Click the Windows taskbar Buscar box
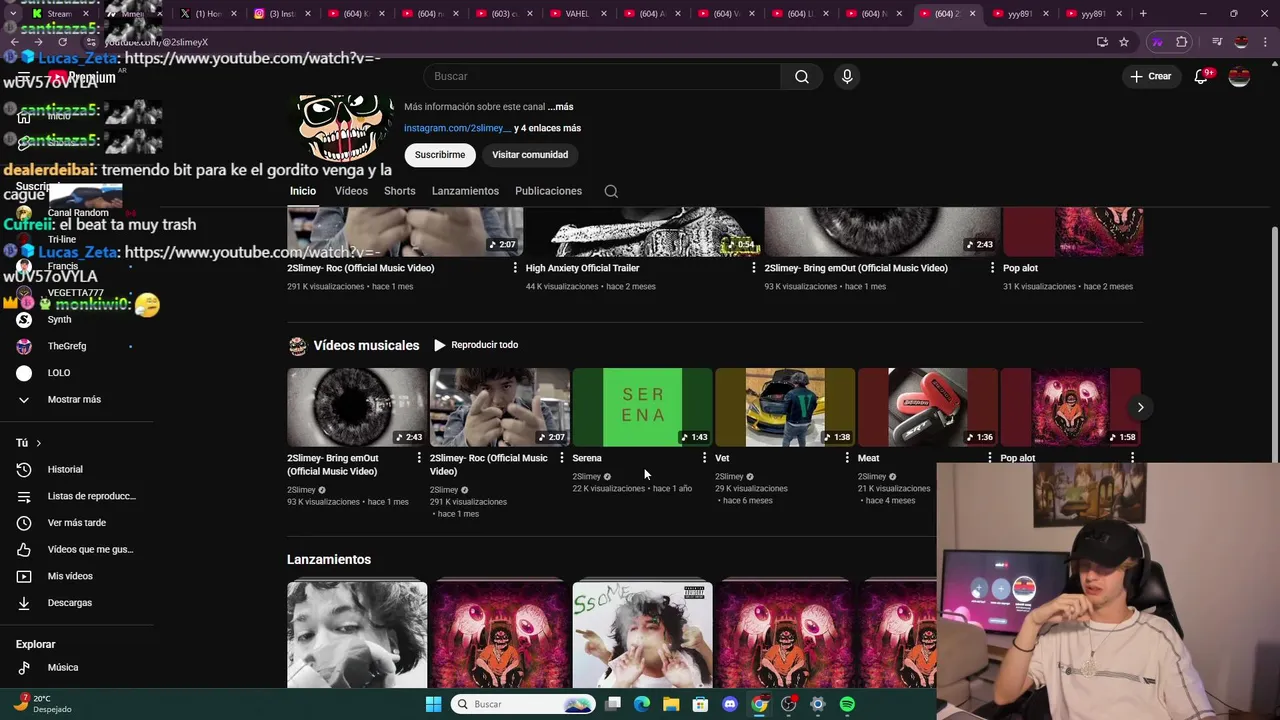This screenshot has height=720, width=1280. pos(523,704)
